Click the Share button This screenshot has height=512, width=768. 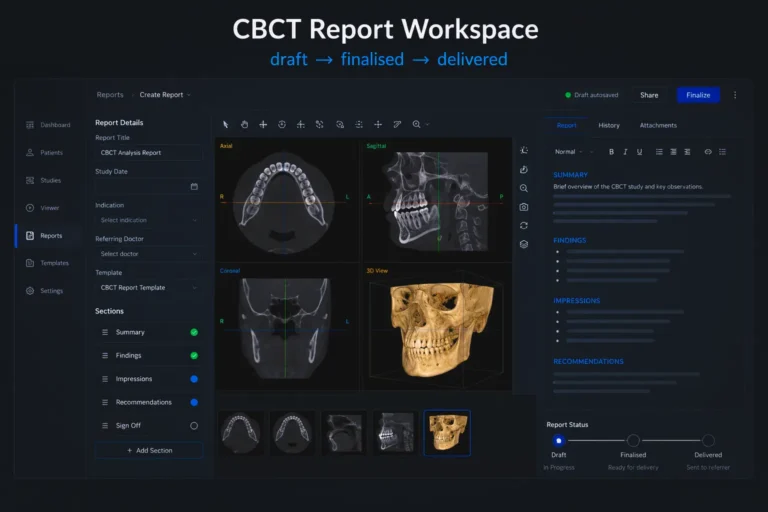[649, 95]
